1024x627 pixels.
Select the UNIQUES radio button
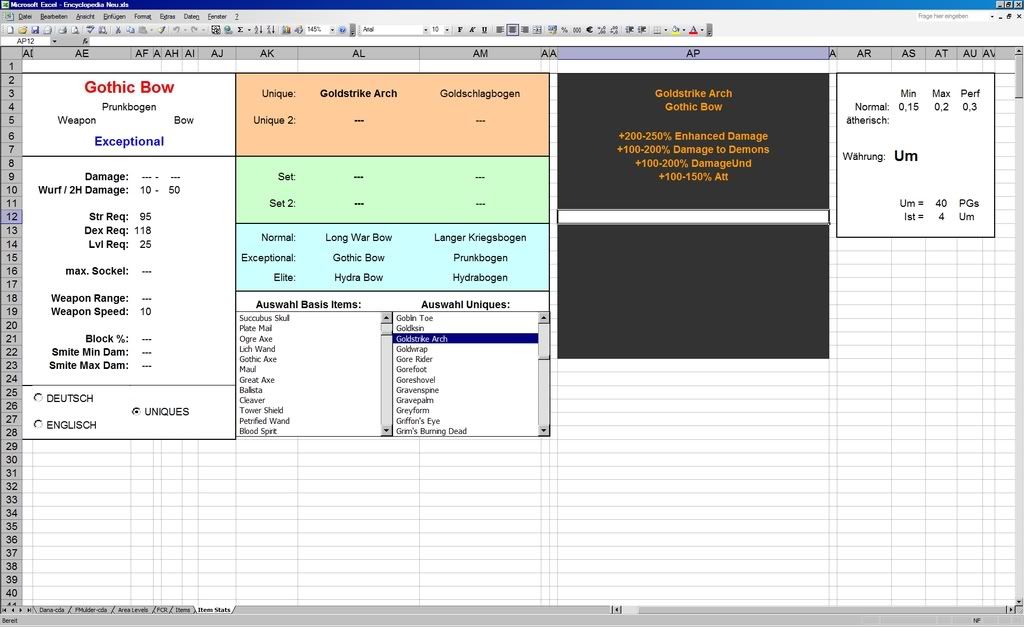136,411
